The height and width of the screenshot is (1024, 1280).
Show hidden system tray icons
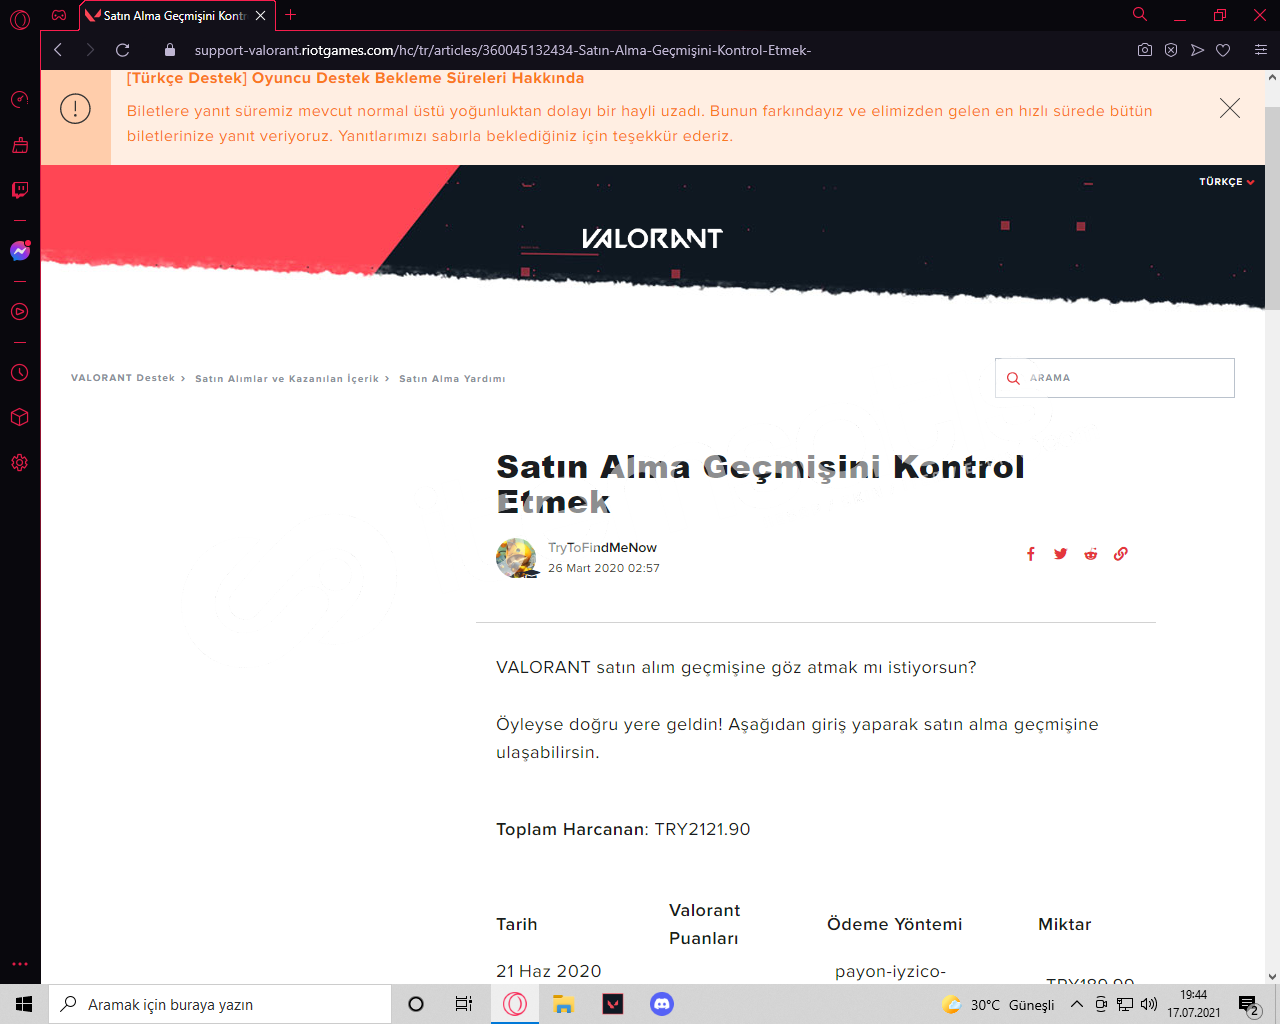(x=1077, y=1004)
